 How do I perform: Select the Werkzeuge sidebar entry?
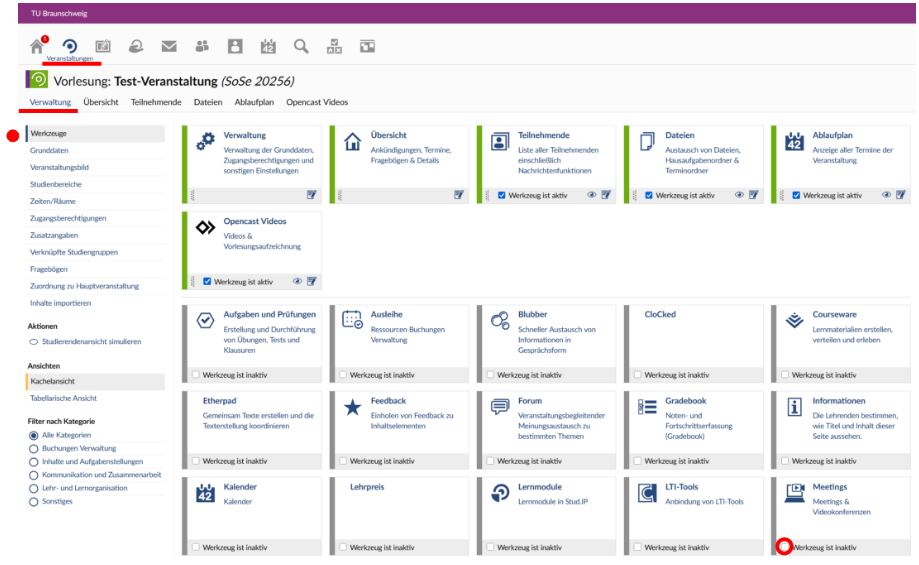pyautogui.click(x=95, y=134)
